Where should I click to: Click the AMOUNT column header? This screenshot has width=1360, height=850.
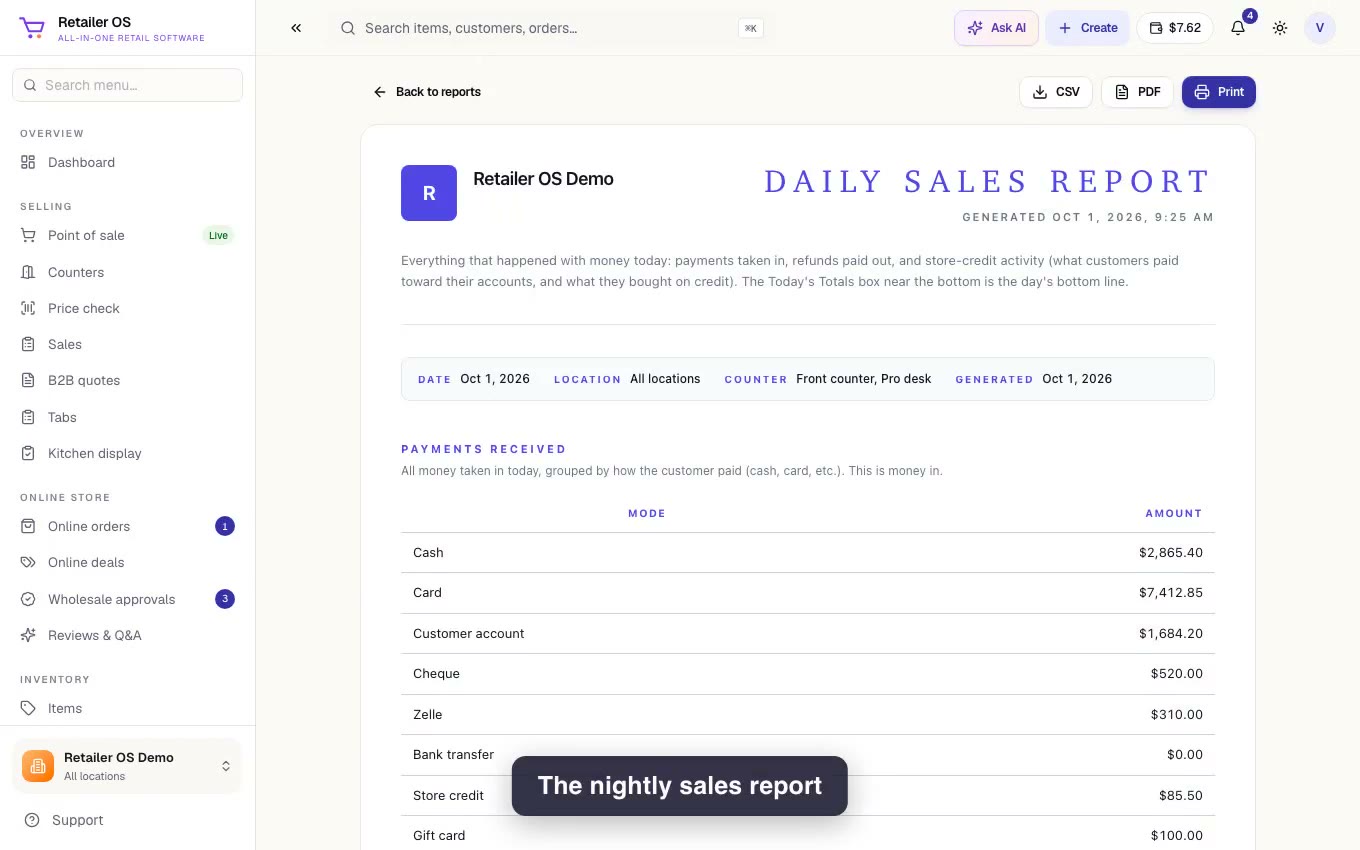coord(1173,513)
